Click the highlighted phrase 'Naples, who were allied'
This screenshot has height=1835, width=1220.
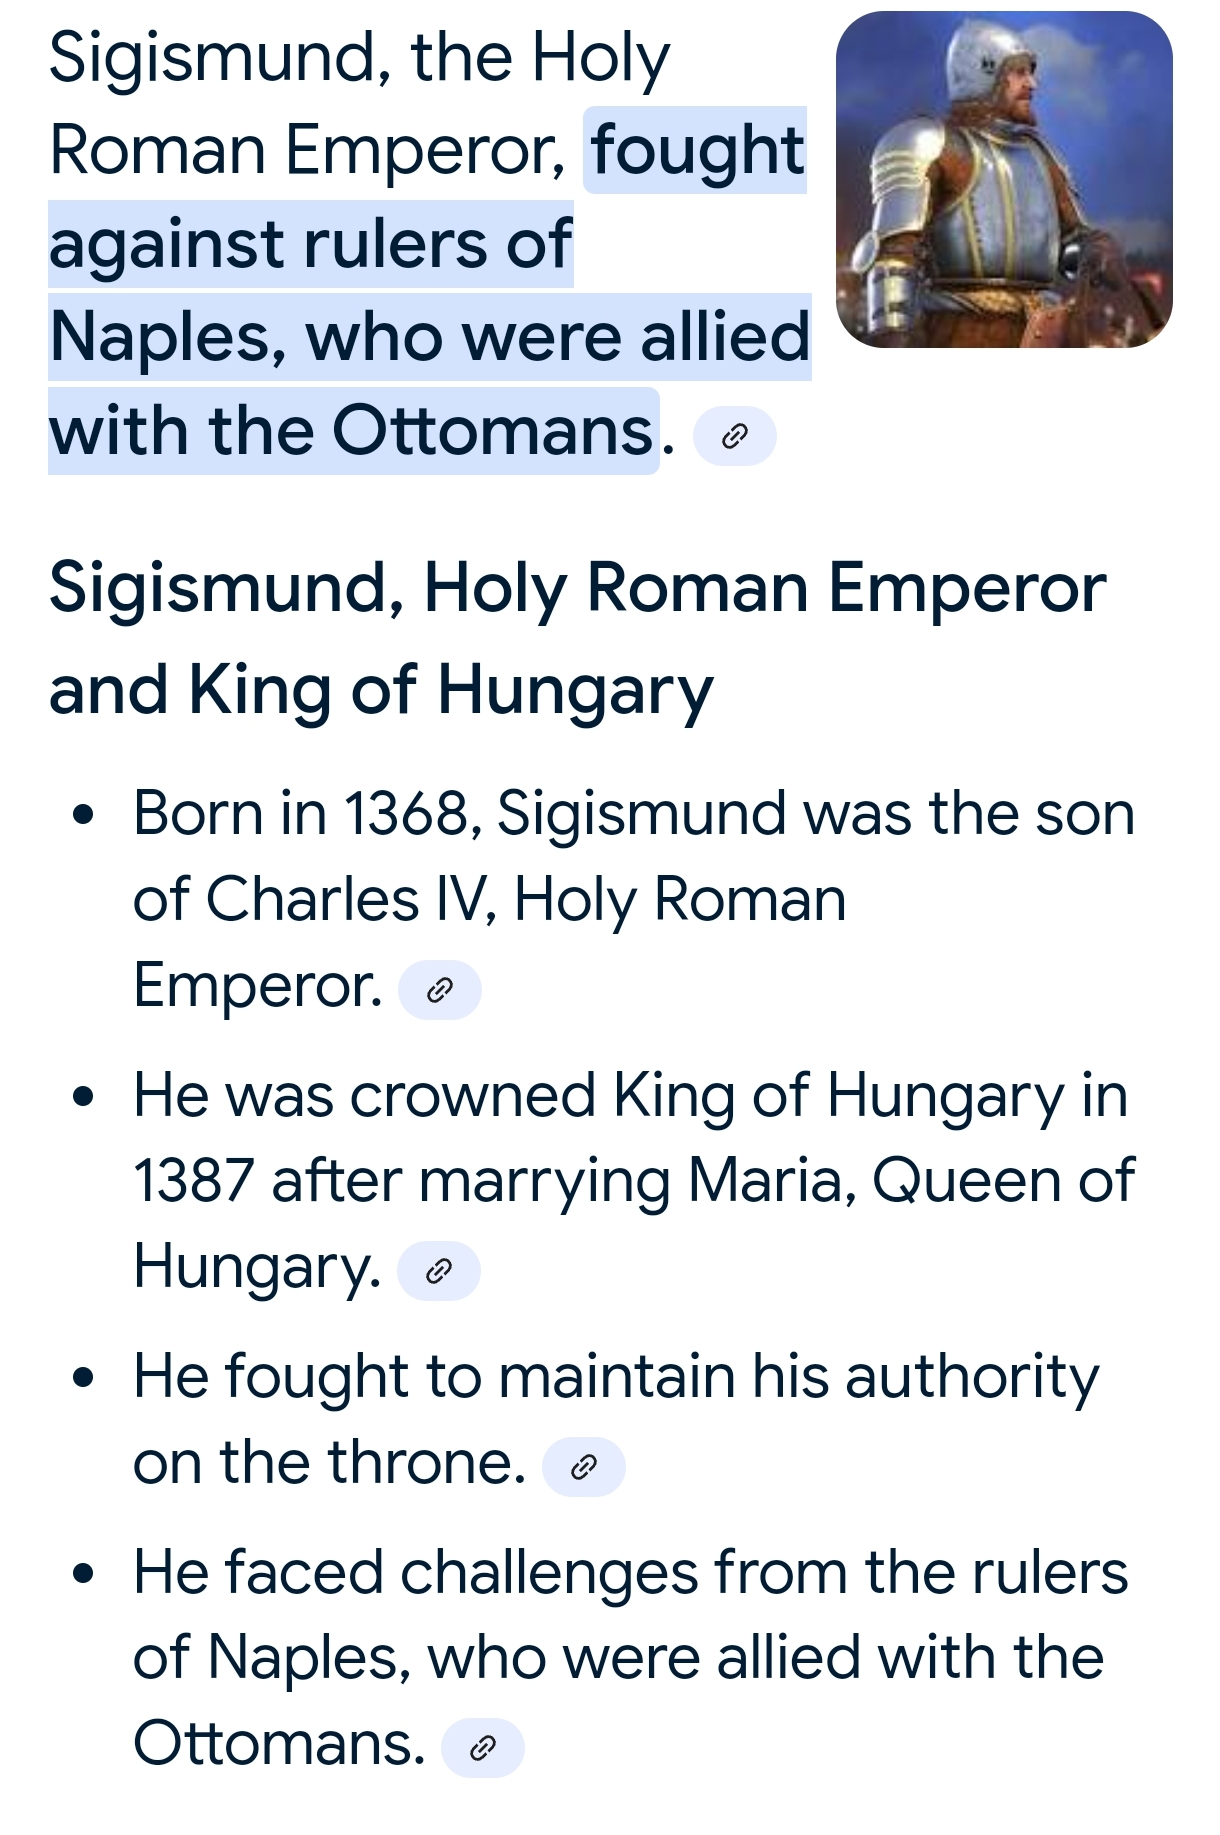429,337
